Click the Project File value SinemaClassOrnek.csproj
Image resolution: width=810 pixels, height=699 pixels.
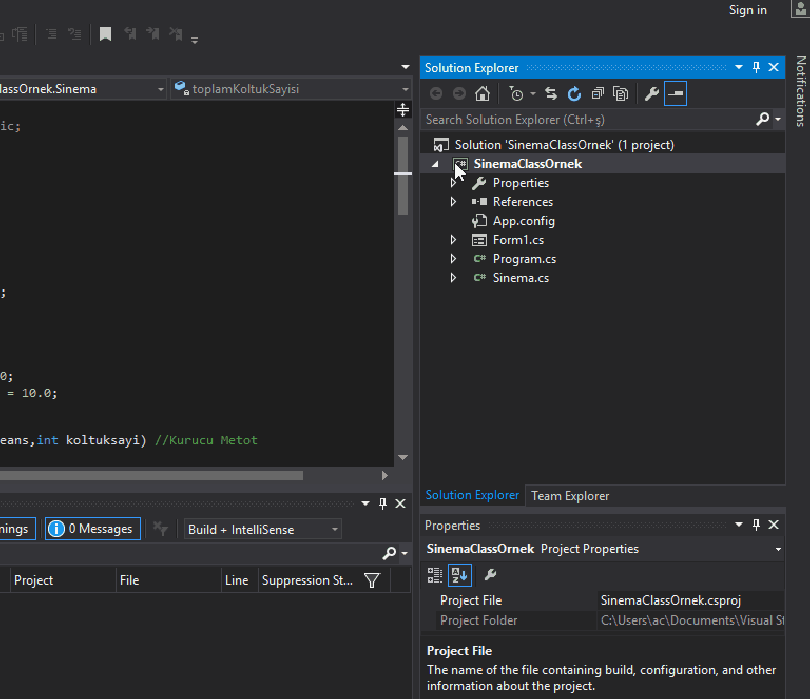pyautogui.click(x=671, y=600)
